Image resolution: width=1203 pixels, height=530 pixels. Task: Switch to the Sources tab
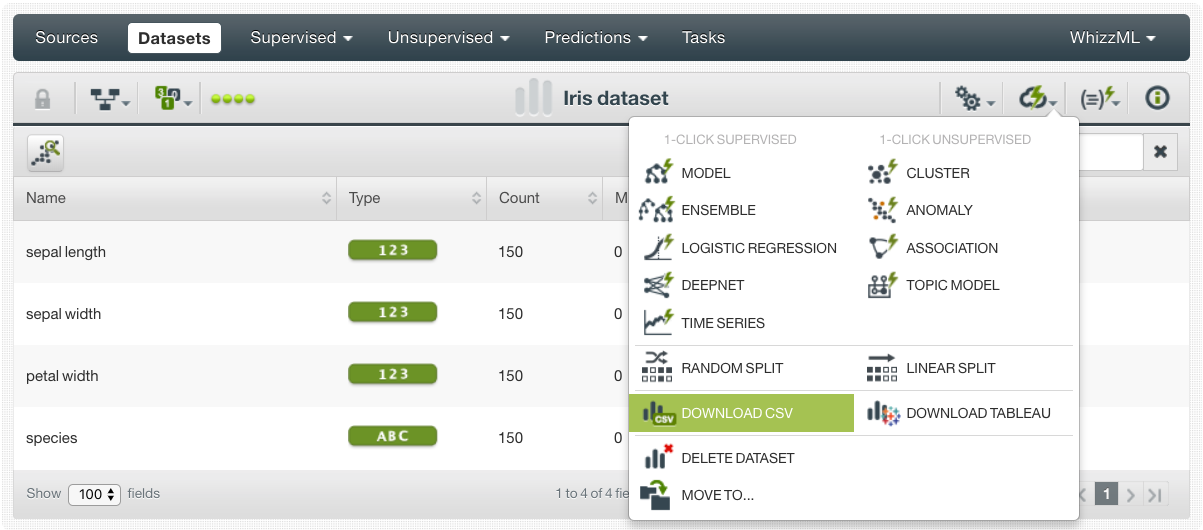pos(66,38)
